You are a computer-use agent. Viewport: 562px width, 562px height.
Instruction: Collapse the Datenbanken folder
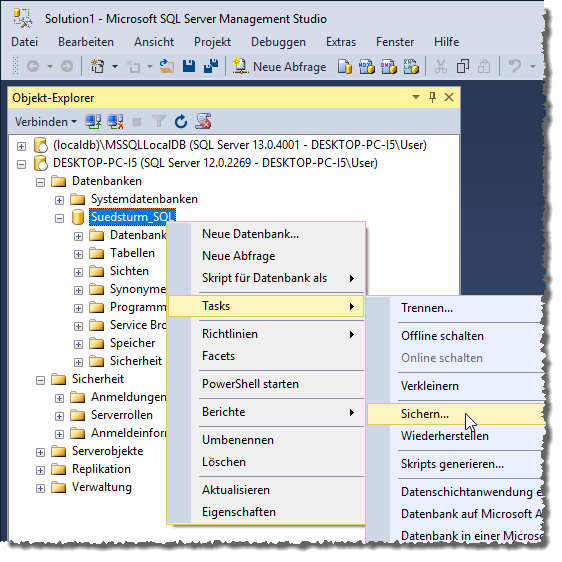coord(41,182)
